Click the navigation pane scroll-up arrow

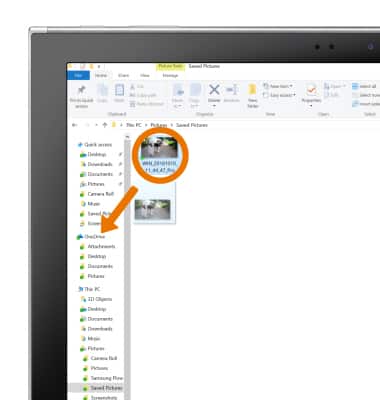point(127,137)
